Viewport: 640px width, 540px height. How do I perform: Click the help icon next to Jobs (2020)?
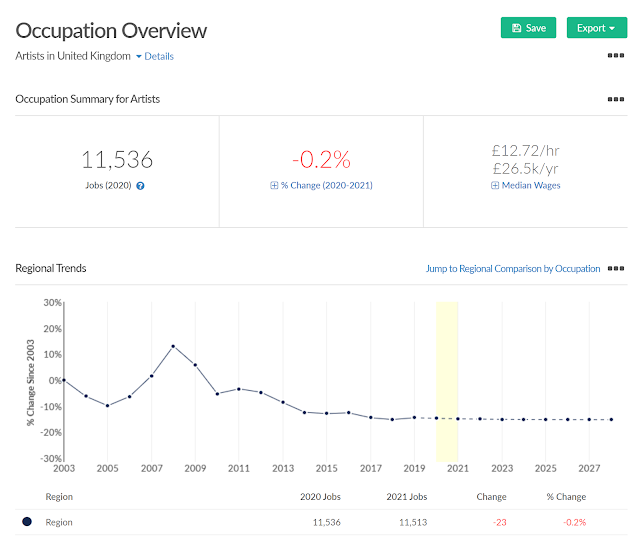pos(140,186)
